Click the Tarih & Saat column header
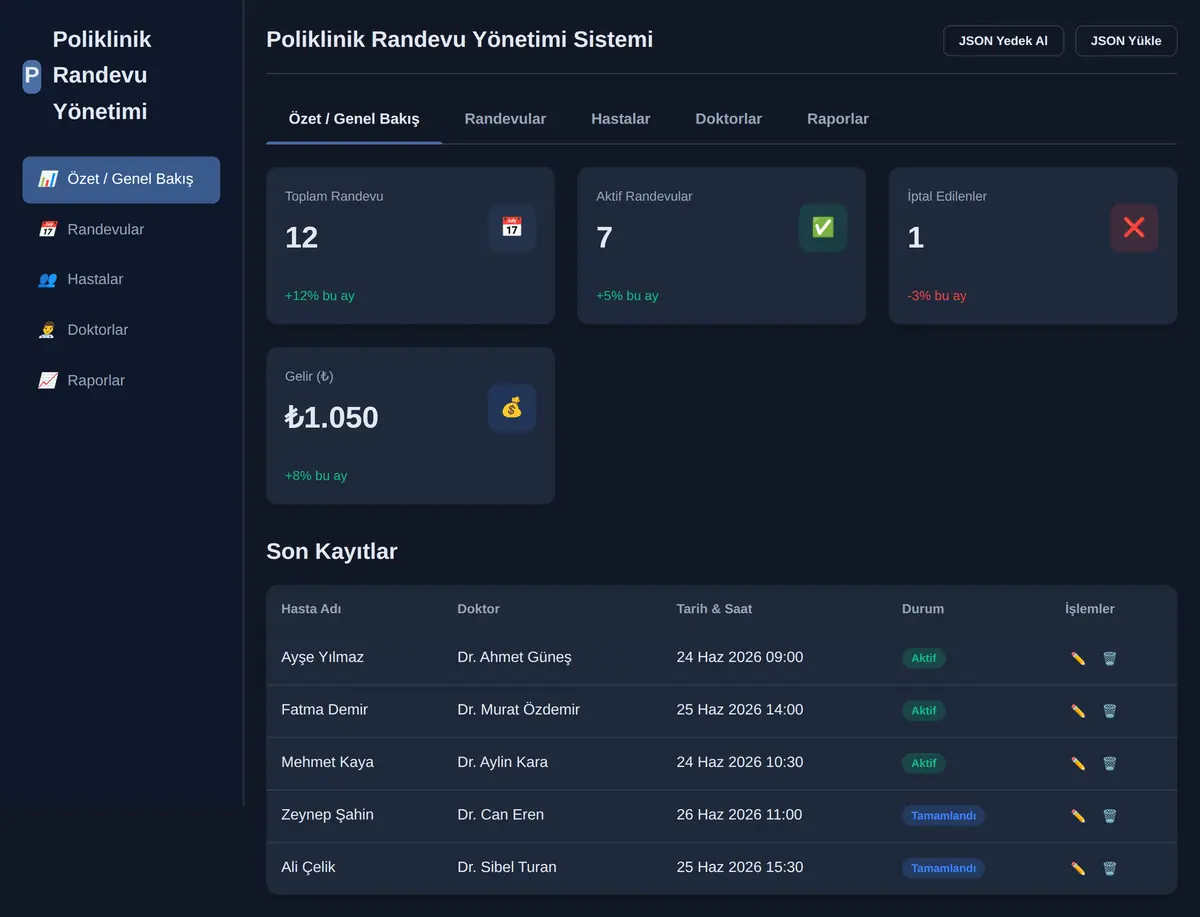 click(x=714, y=609)
